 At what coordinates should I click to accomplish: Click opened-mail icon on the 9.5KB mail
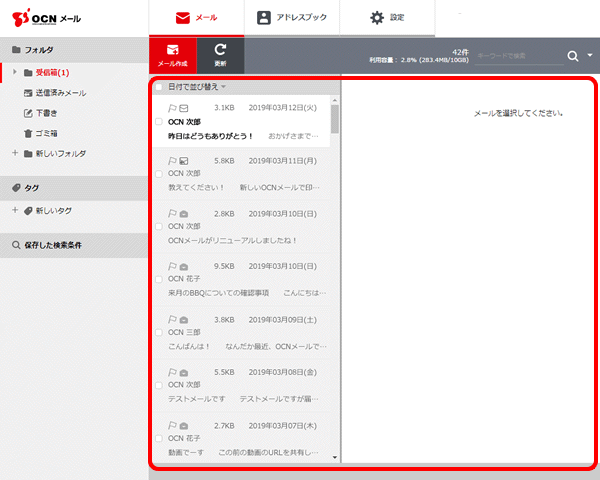point(184,267)
